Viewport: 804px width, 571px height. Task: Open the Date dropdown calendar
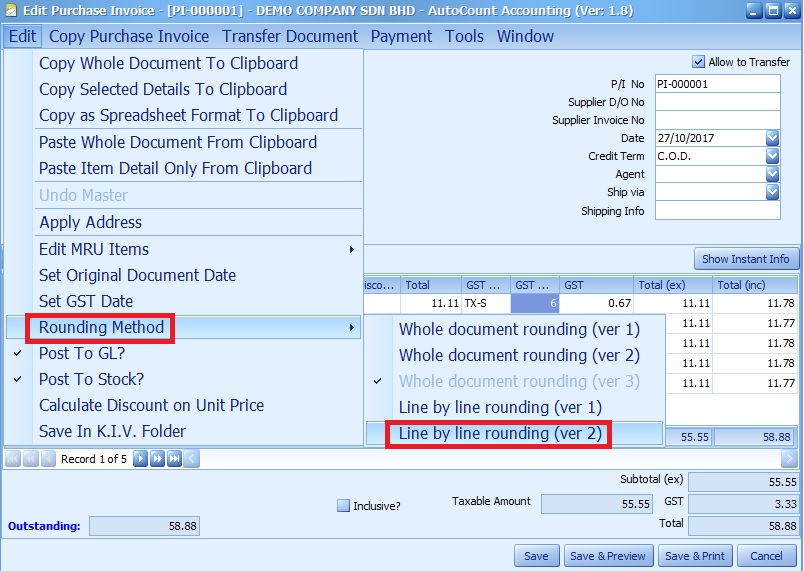pyautogui.click(x=772, y=139)
